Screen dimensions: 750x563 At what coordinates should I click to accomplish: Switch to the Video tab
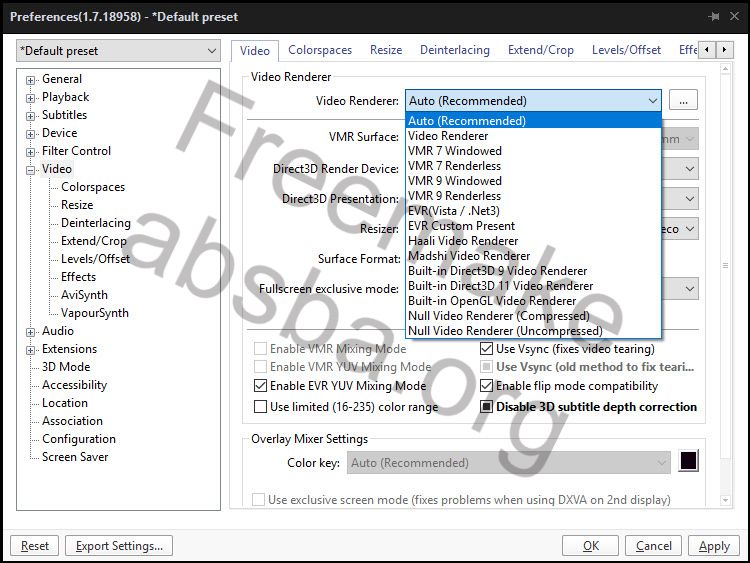[x=255, y=51]
